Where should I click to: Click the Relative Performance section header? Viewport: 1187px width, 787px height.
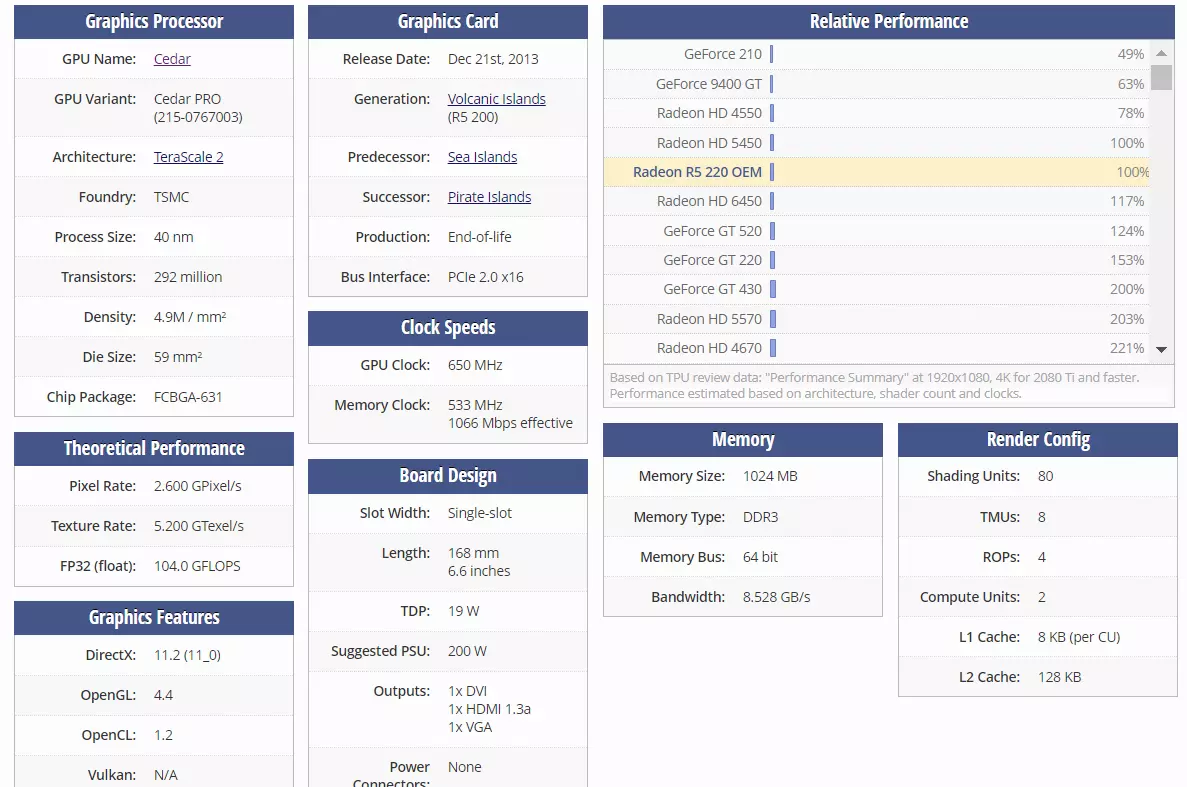pos(889,22)
